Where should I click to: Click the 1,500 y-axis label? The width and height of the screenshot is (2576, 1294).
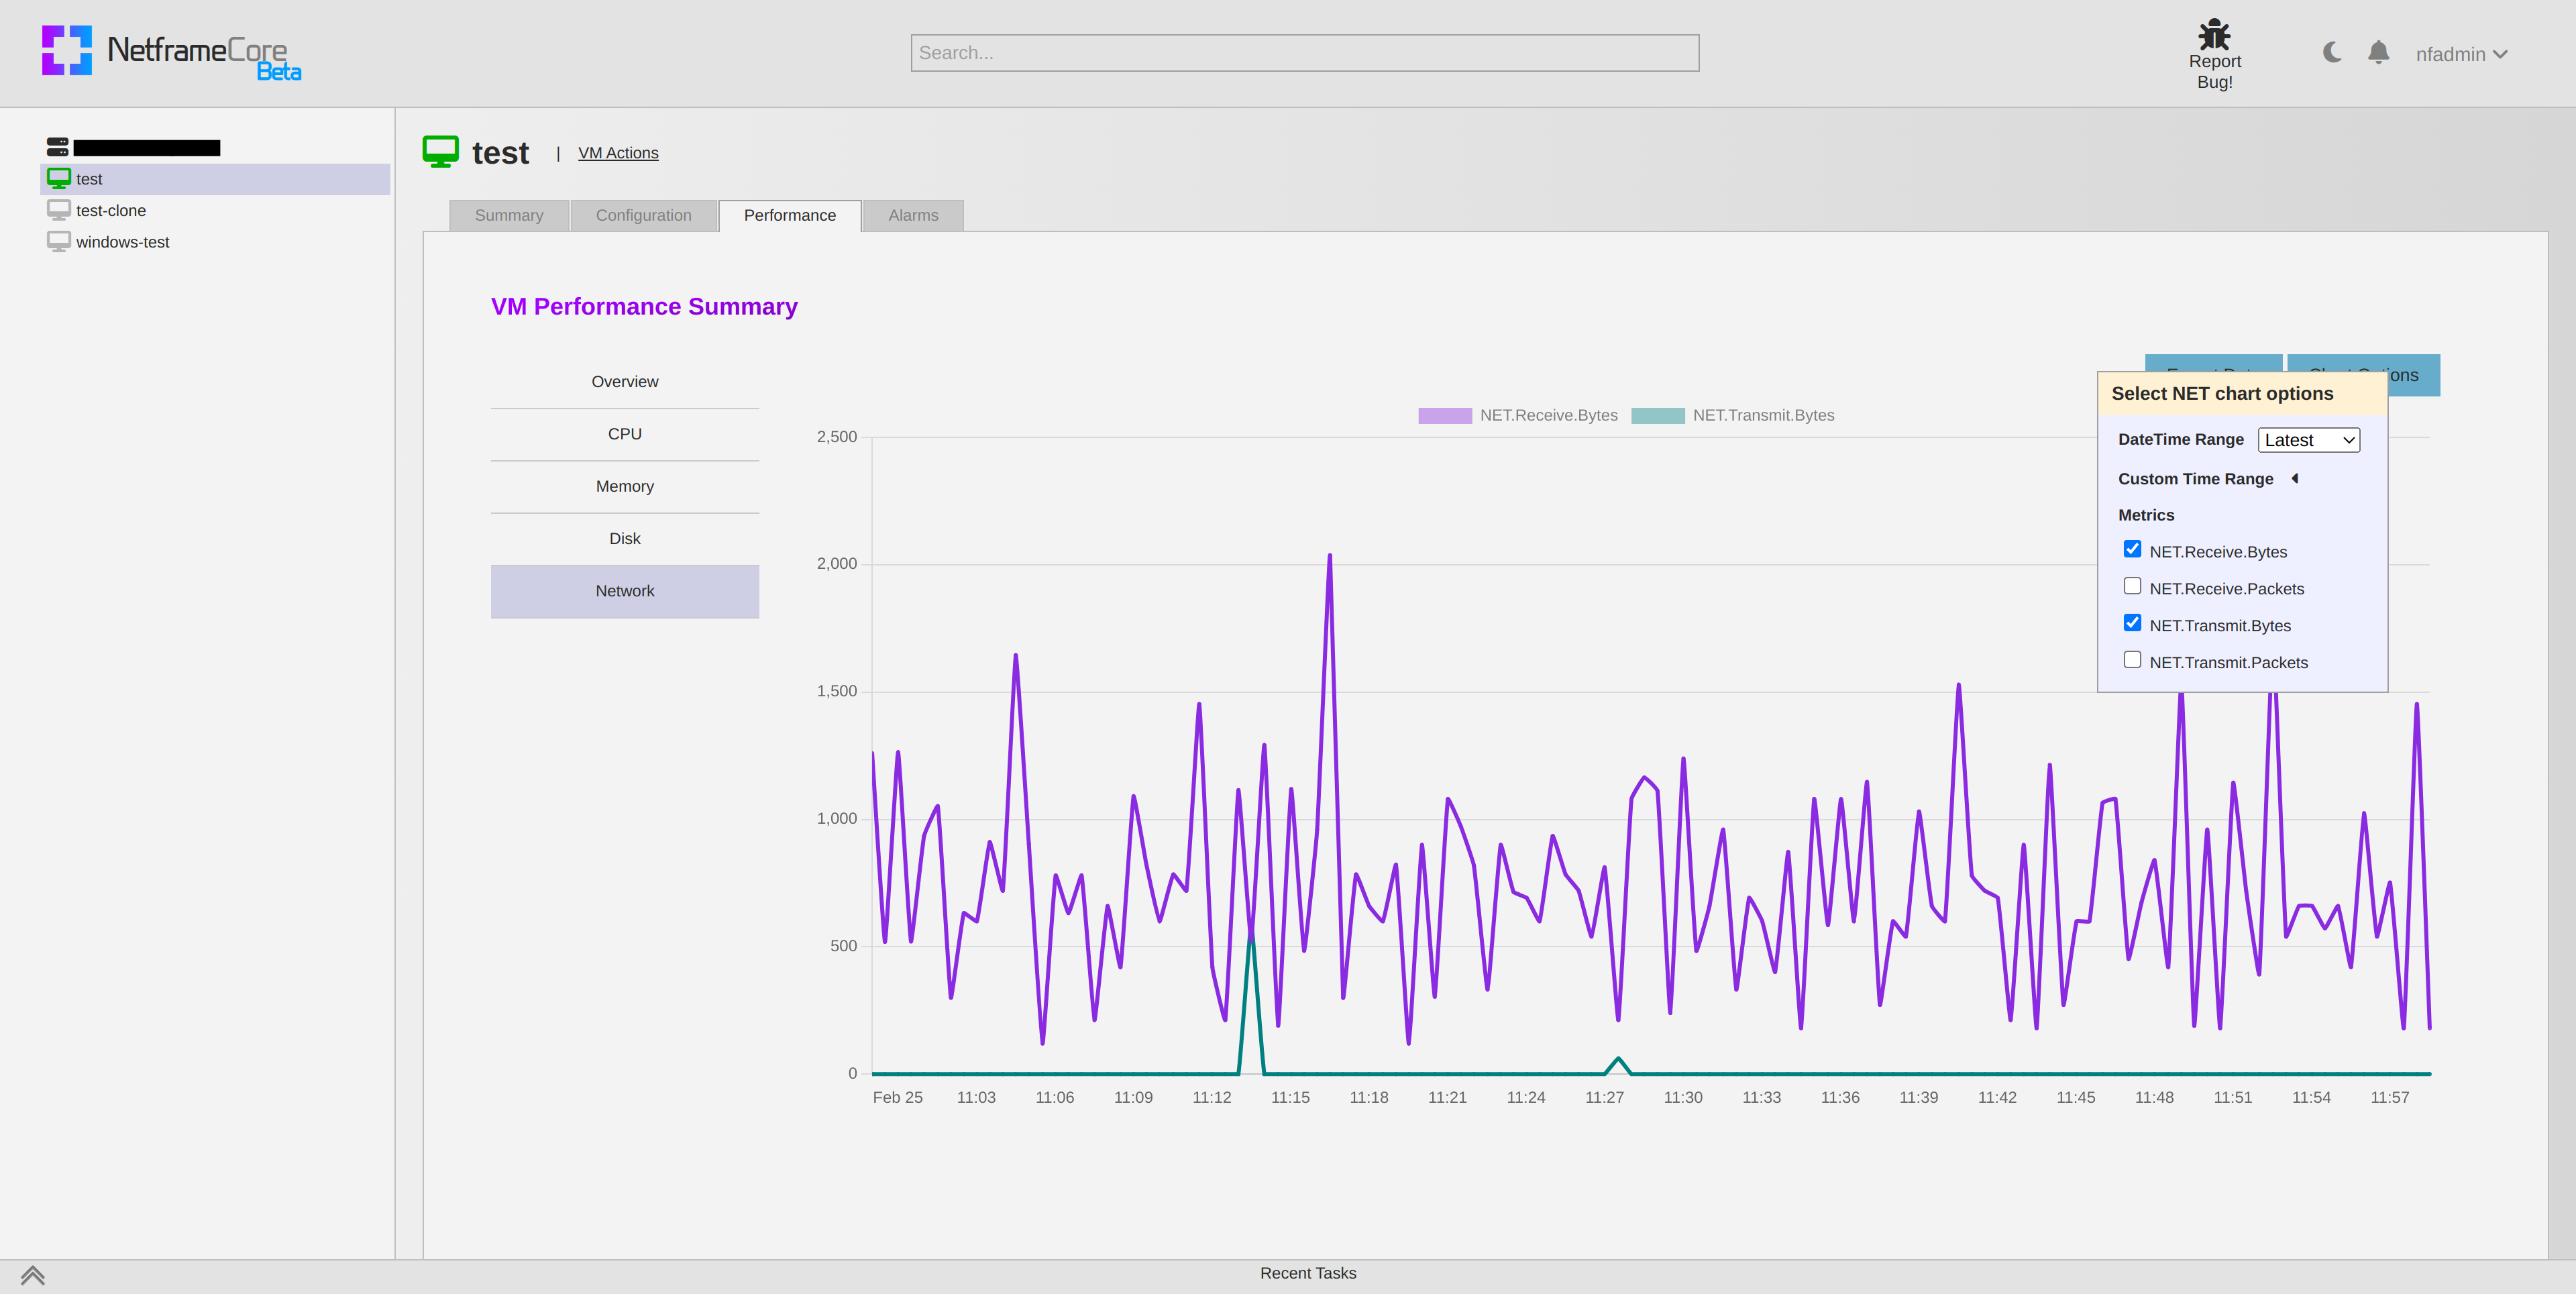tap(837, 691)
